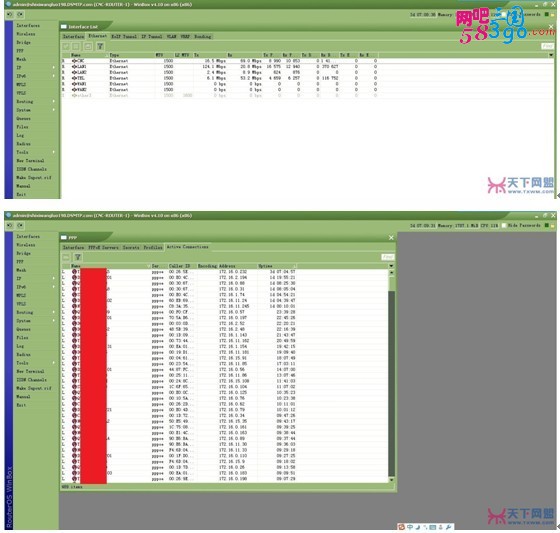This screenshot has height=533, width=560.
Task: Open the EoIP Tunnel tab in Interface List
Action: tap(124, 36)
